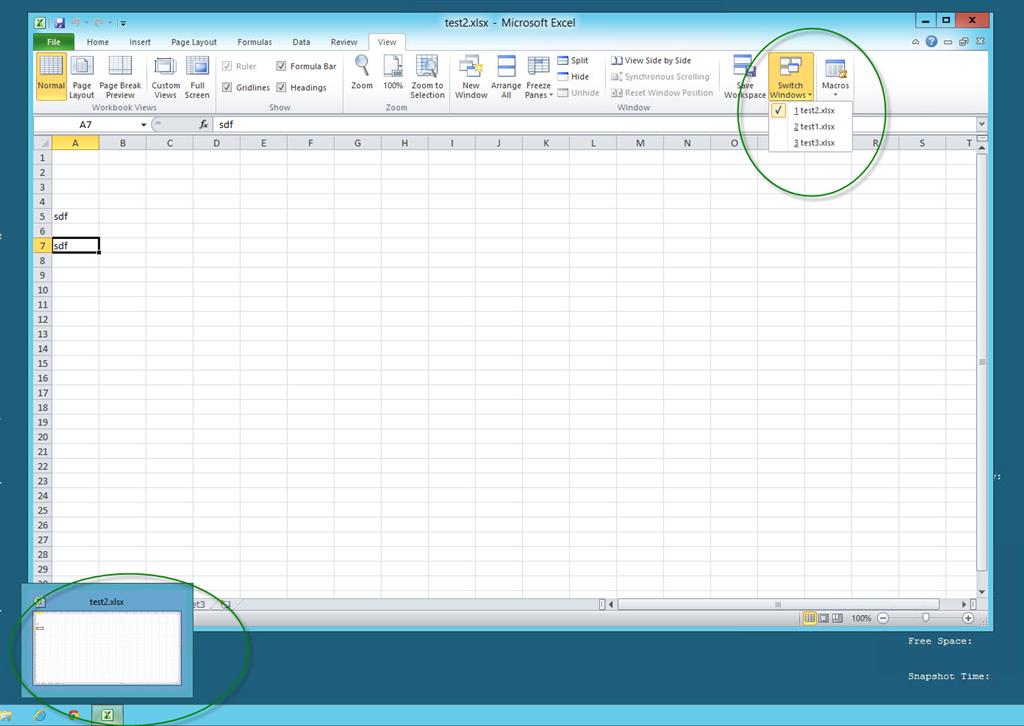Switch to Page Layout view in status bar
This screenshot has width=1024, height=726.
click(824, 618)
